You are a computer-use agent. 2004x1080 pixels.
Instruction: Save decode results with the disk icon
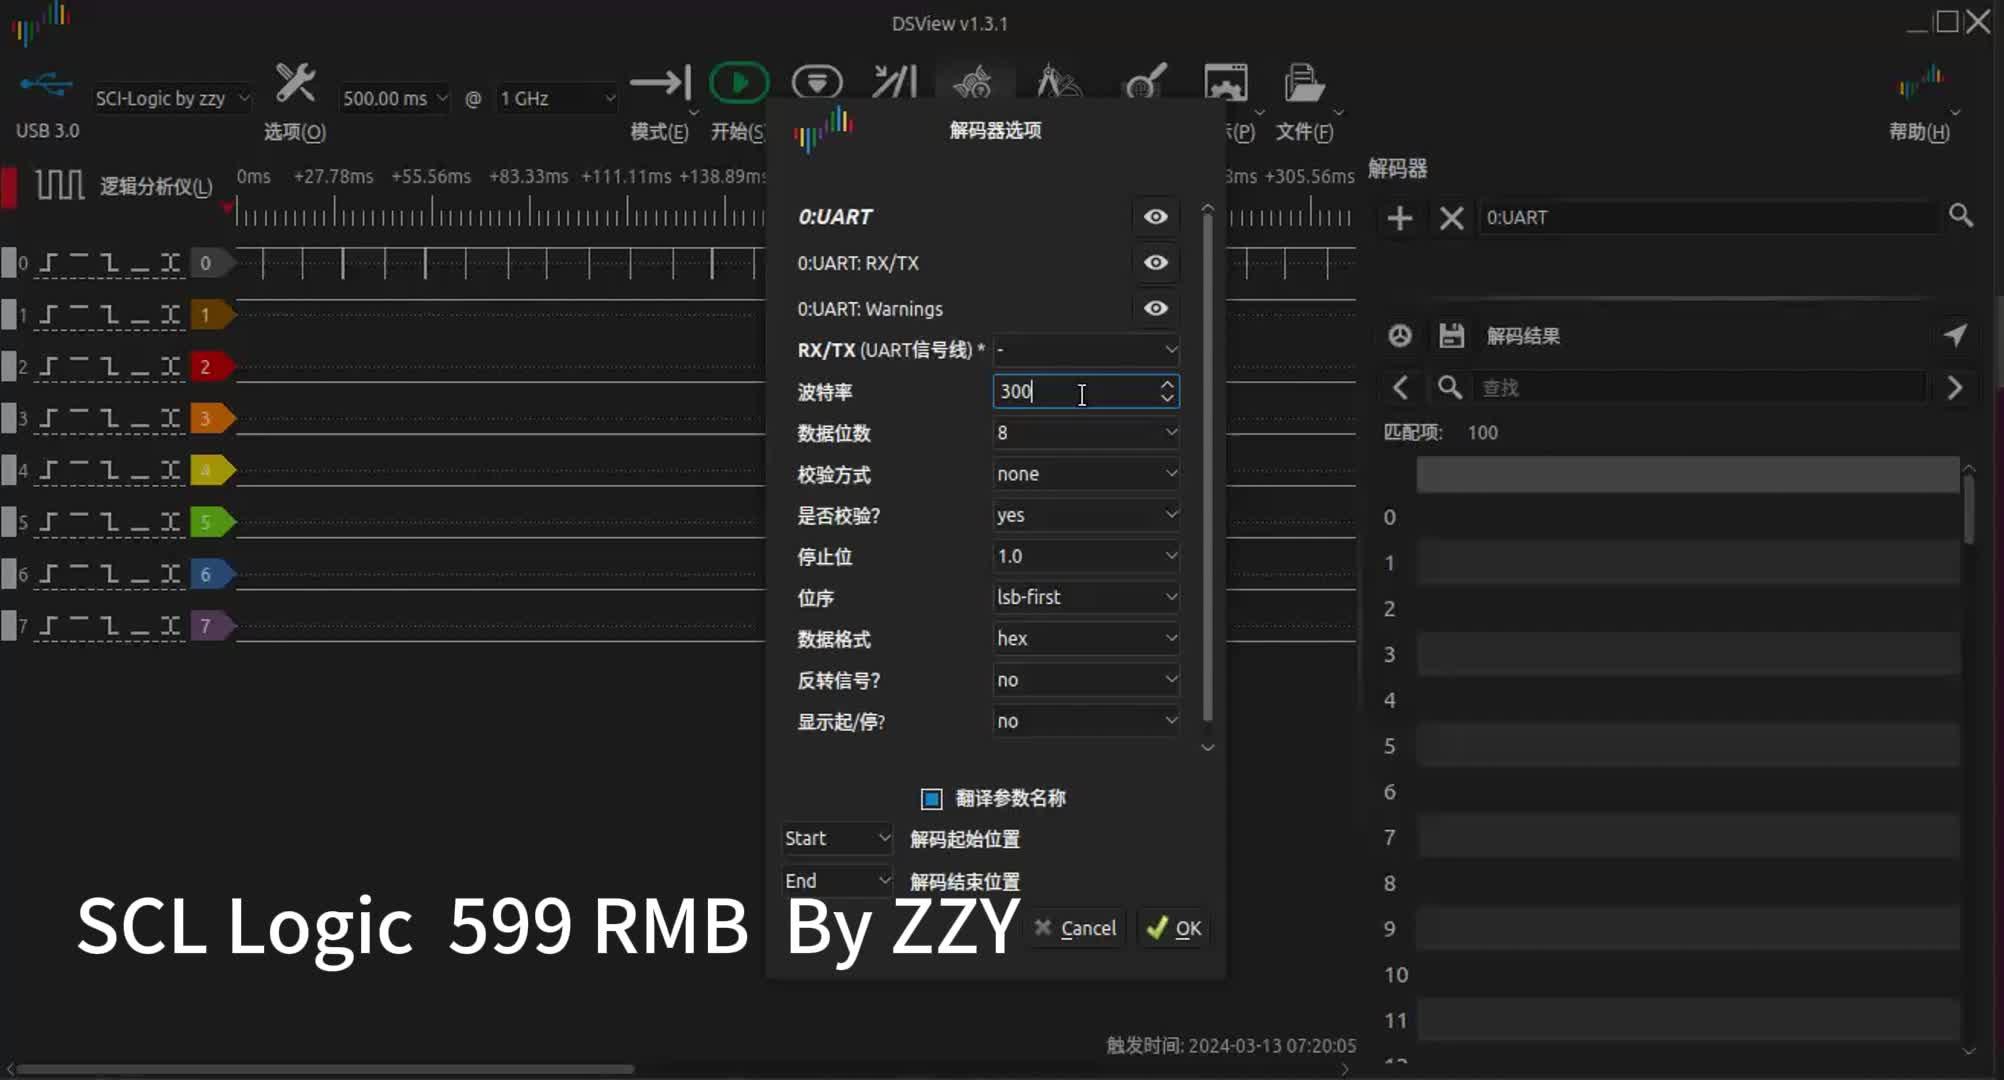click(x=1451, y=335)
